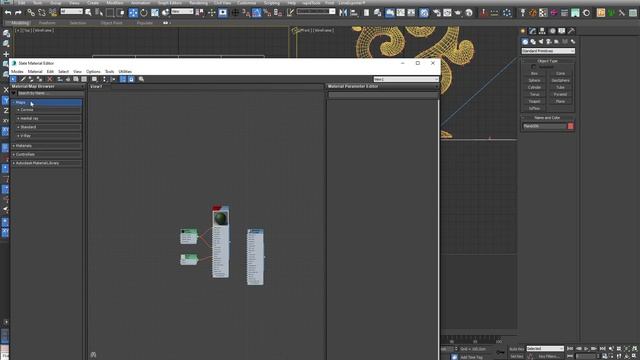The image size is (640, 360).
Task: Select the Lights category icon
Action: [541, 42]
